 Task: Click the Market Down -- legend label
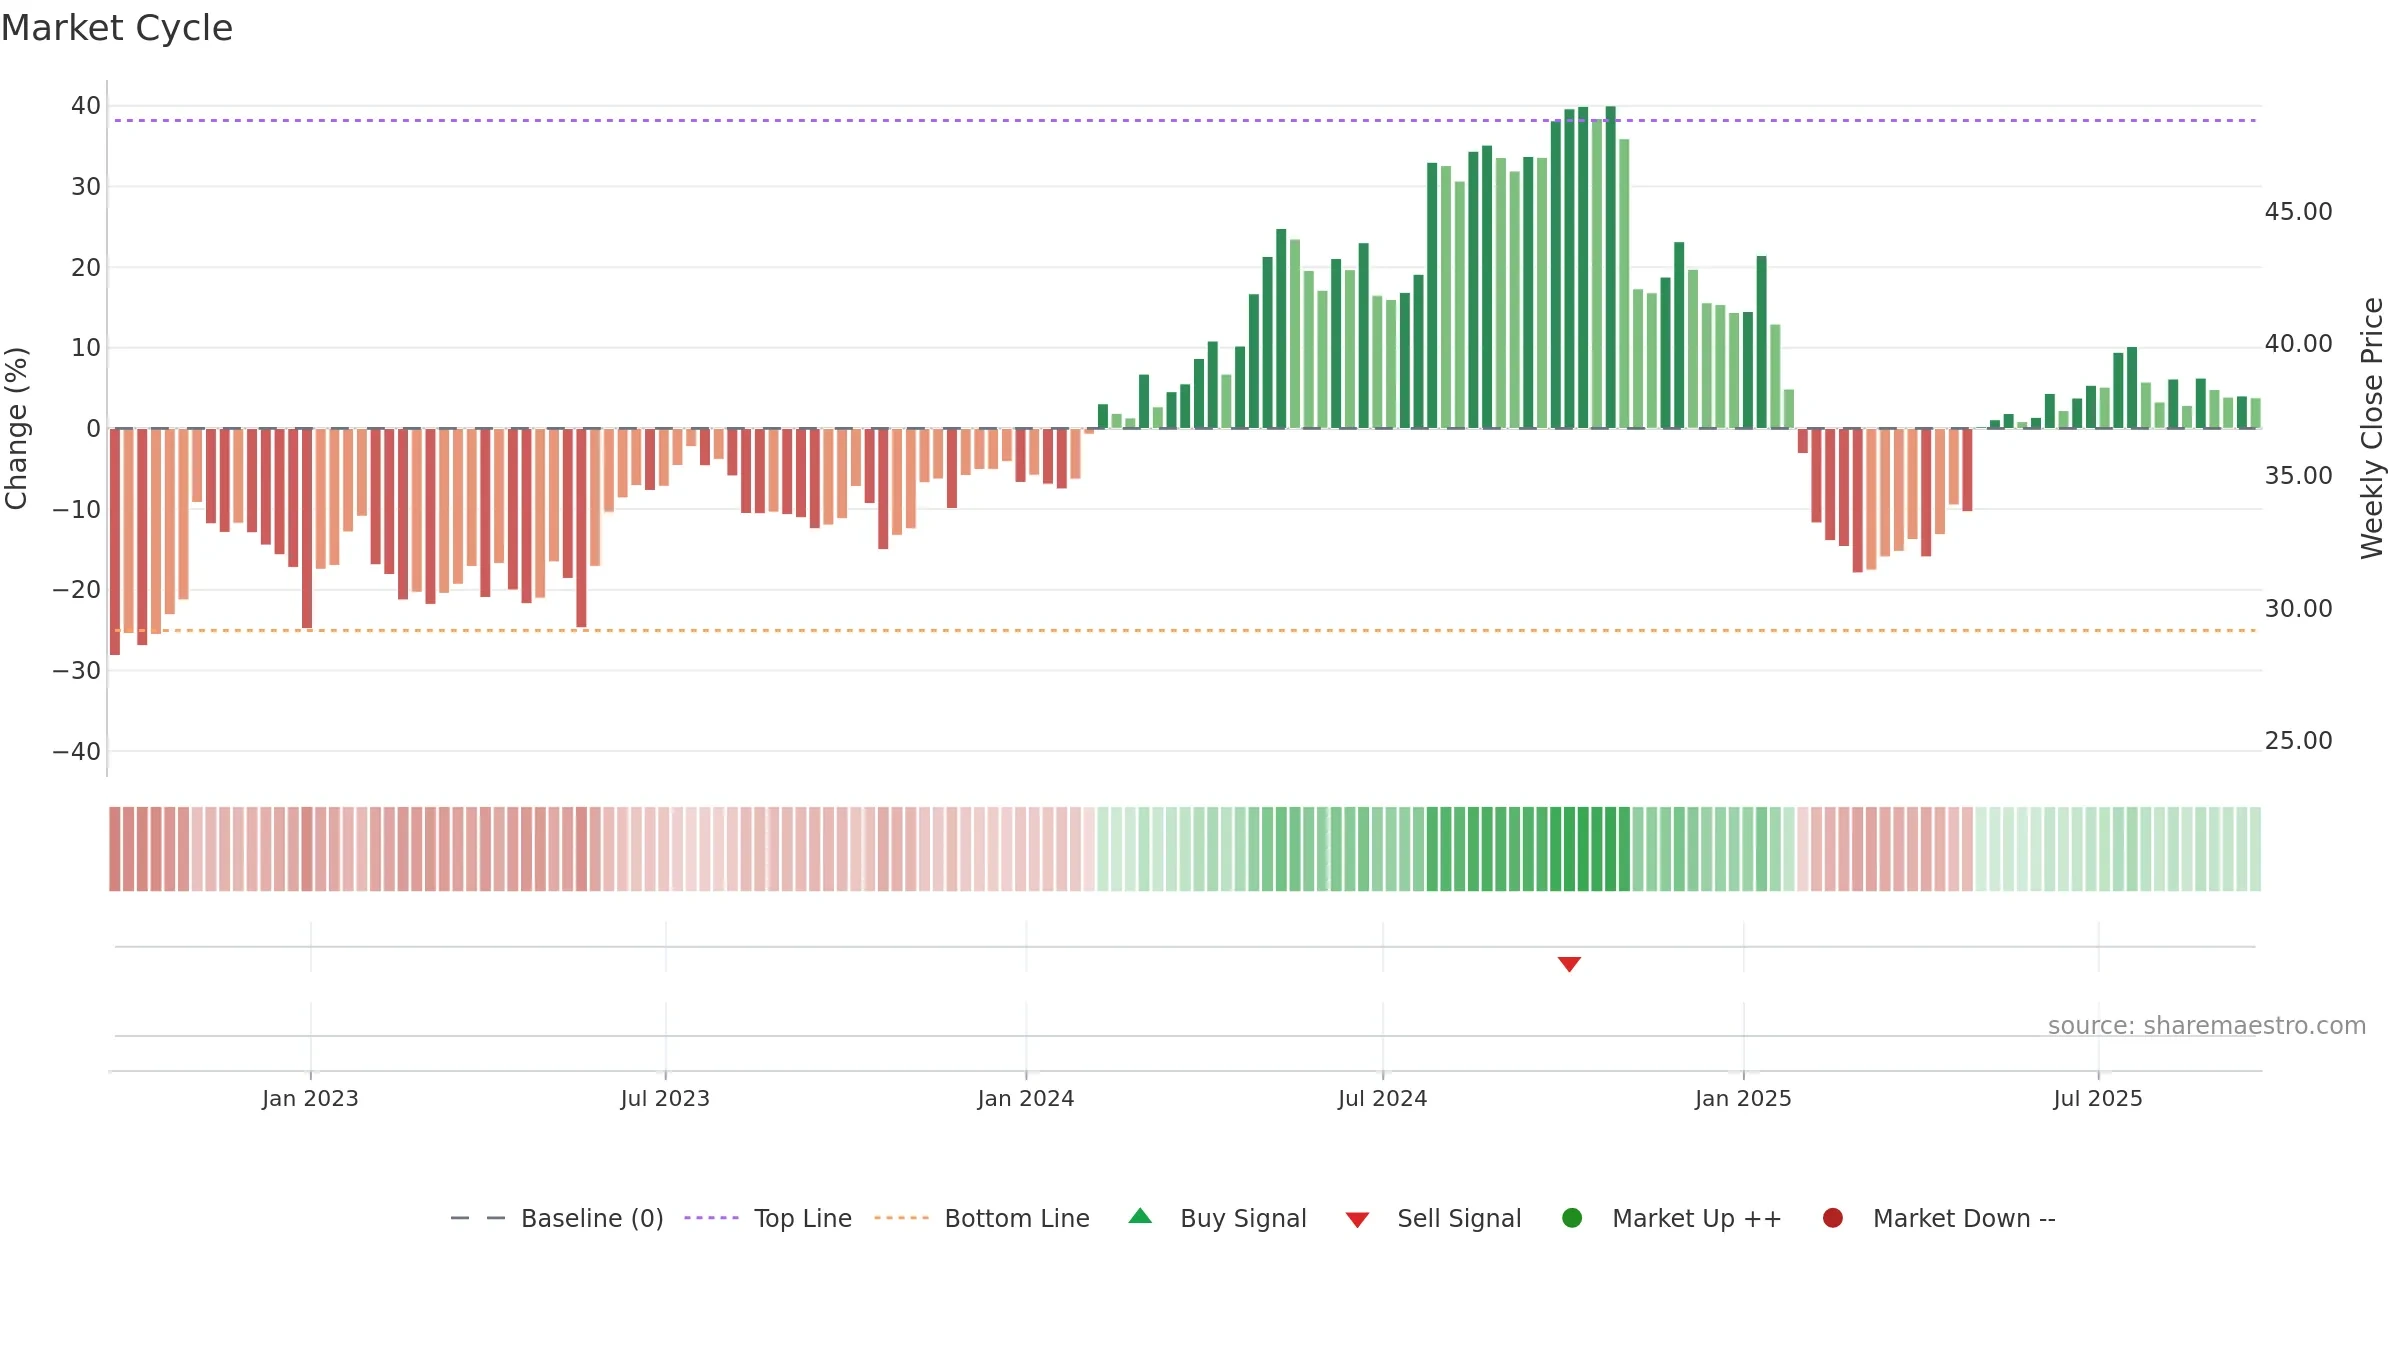coord(1964,1218)
